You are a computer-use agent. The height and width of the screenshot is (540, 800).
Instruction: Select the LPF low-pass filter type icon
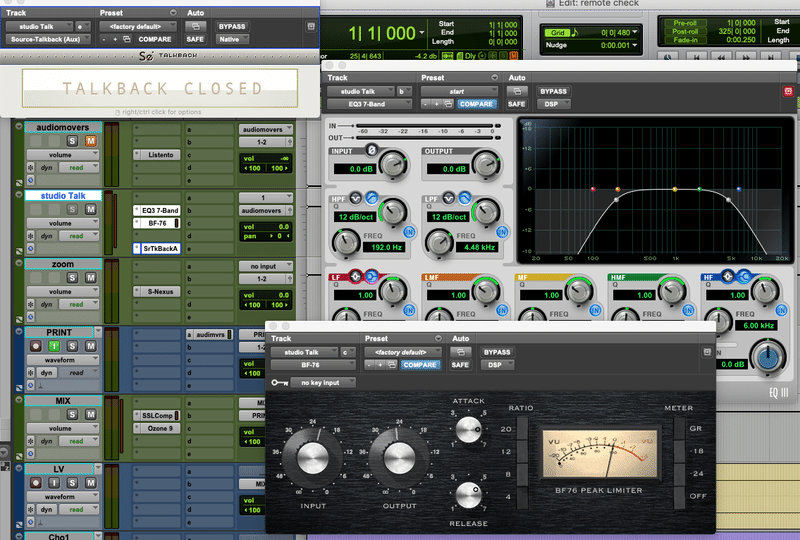464,198
